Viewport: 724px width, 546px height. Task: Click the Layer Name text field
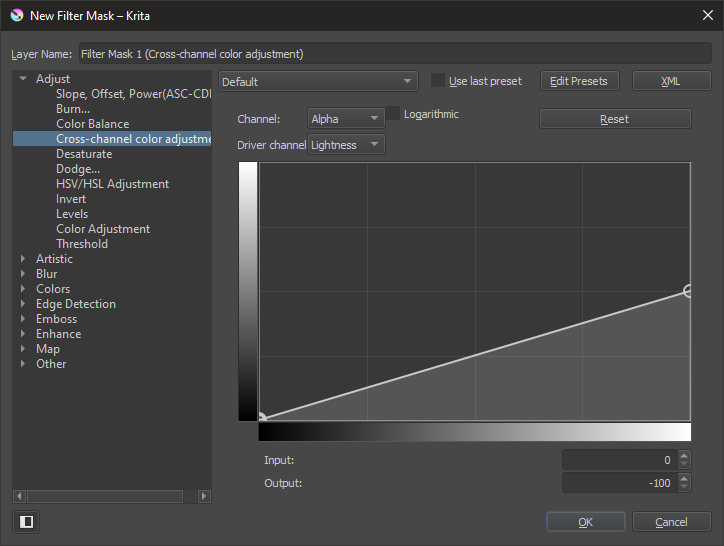pyautogui.click(x=395, y=54)
